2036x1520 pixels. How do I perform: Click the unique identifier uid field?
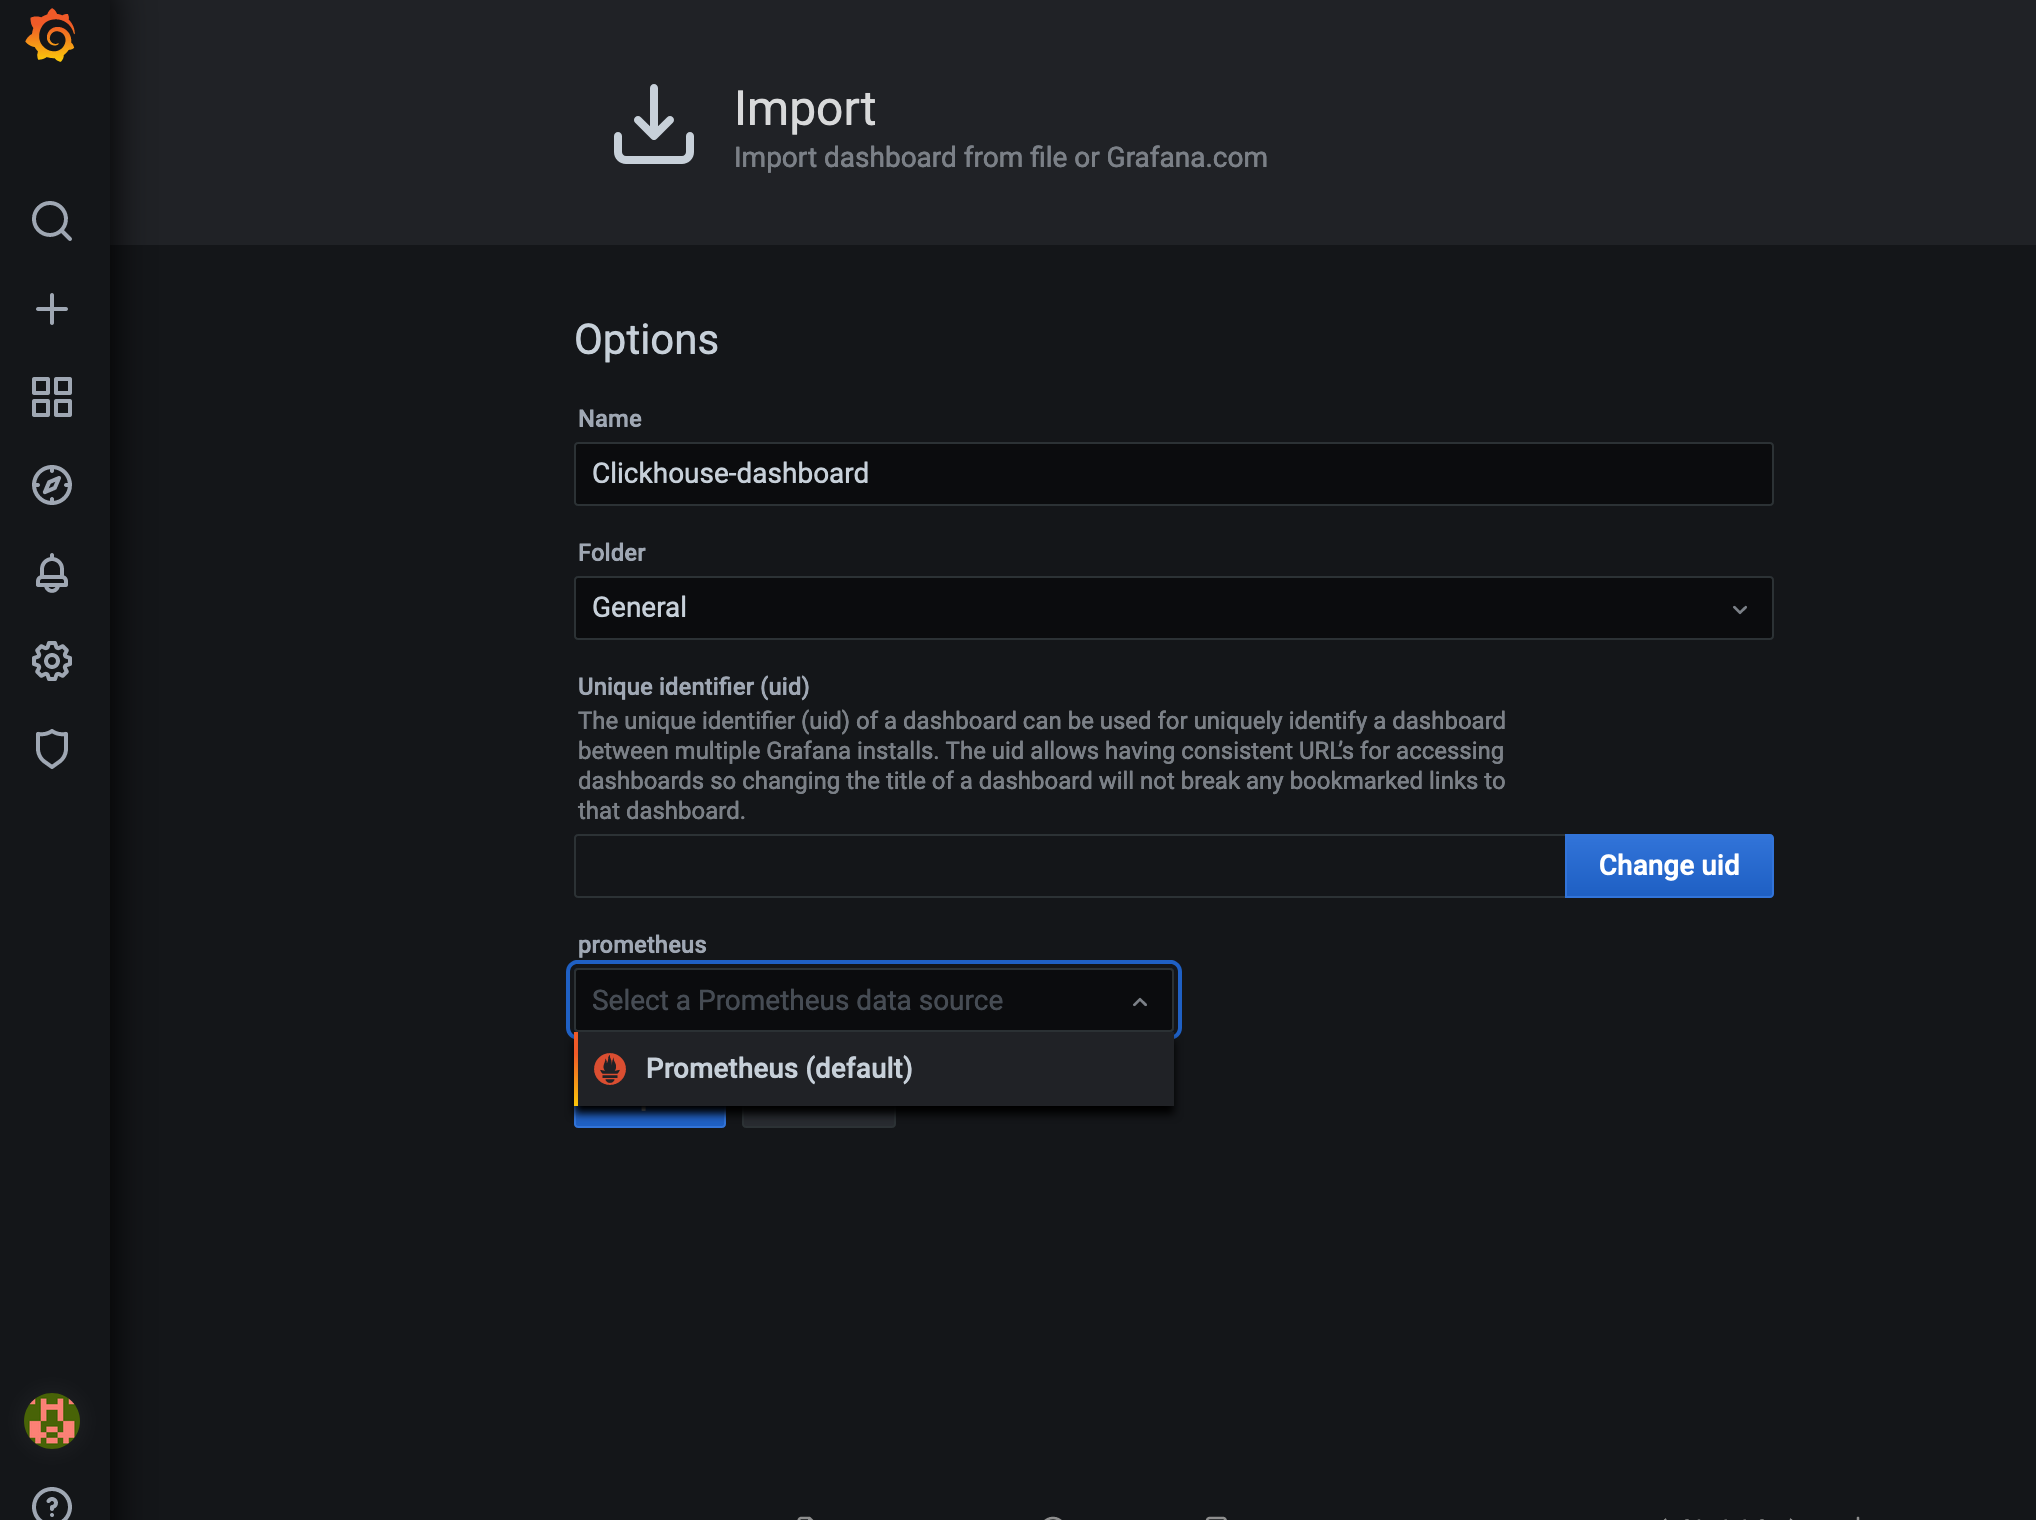pos(1068,866)
